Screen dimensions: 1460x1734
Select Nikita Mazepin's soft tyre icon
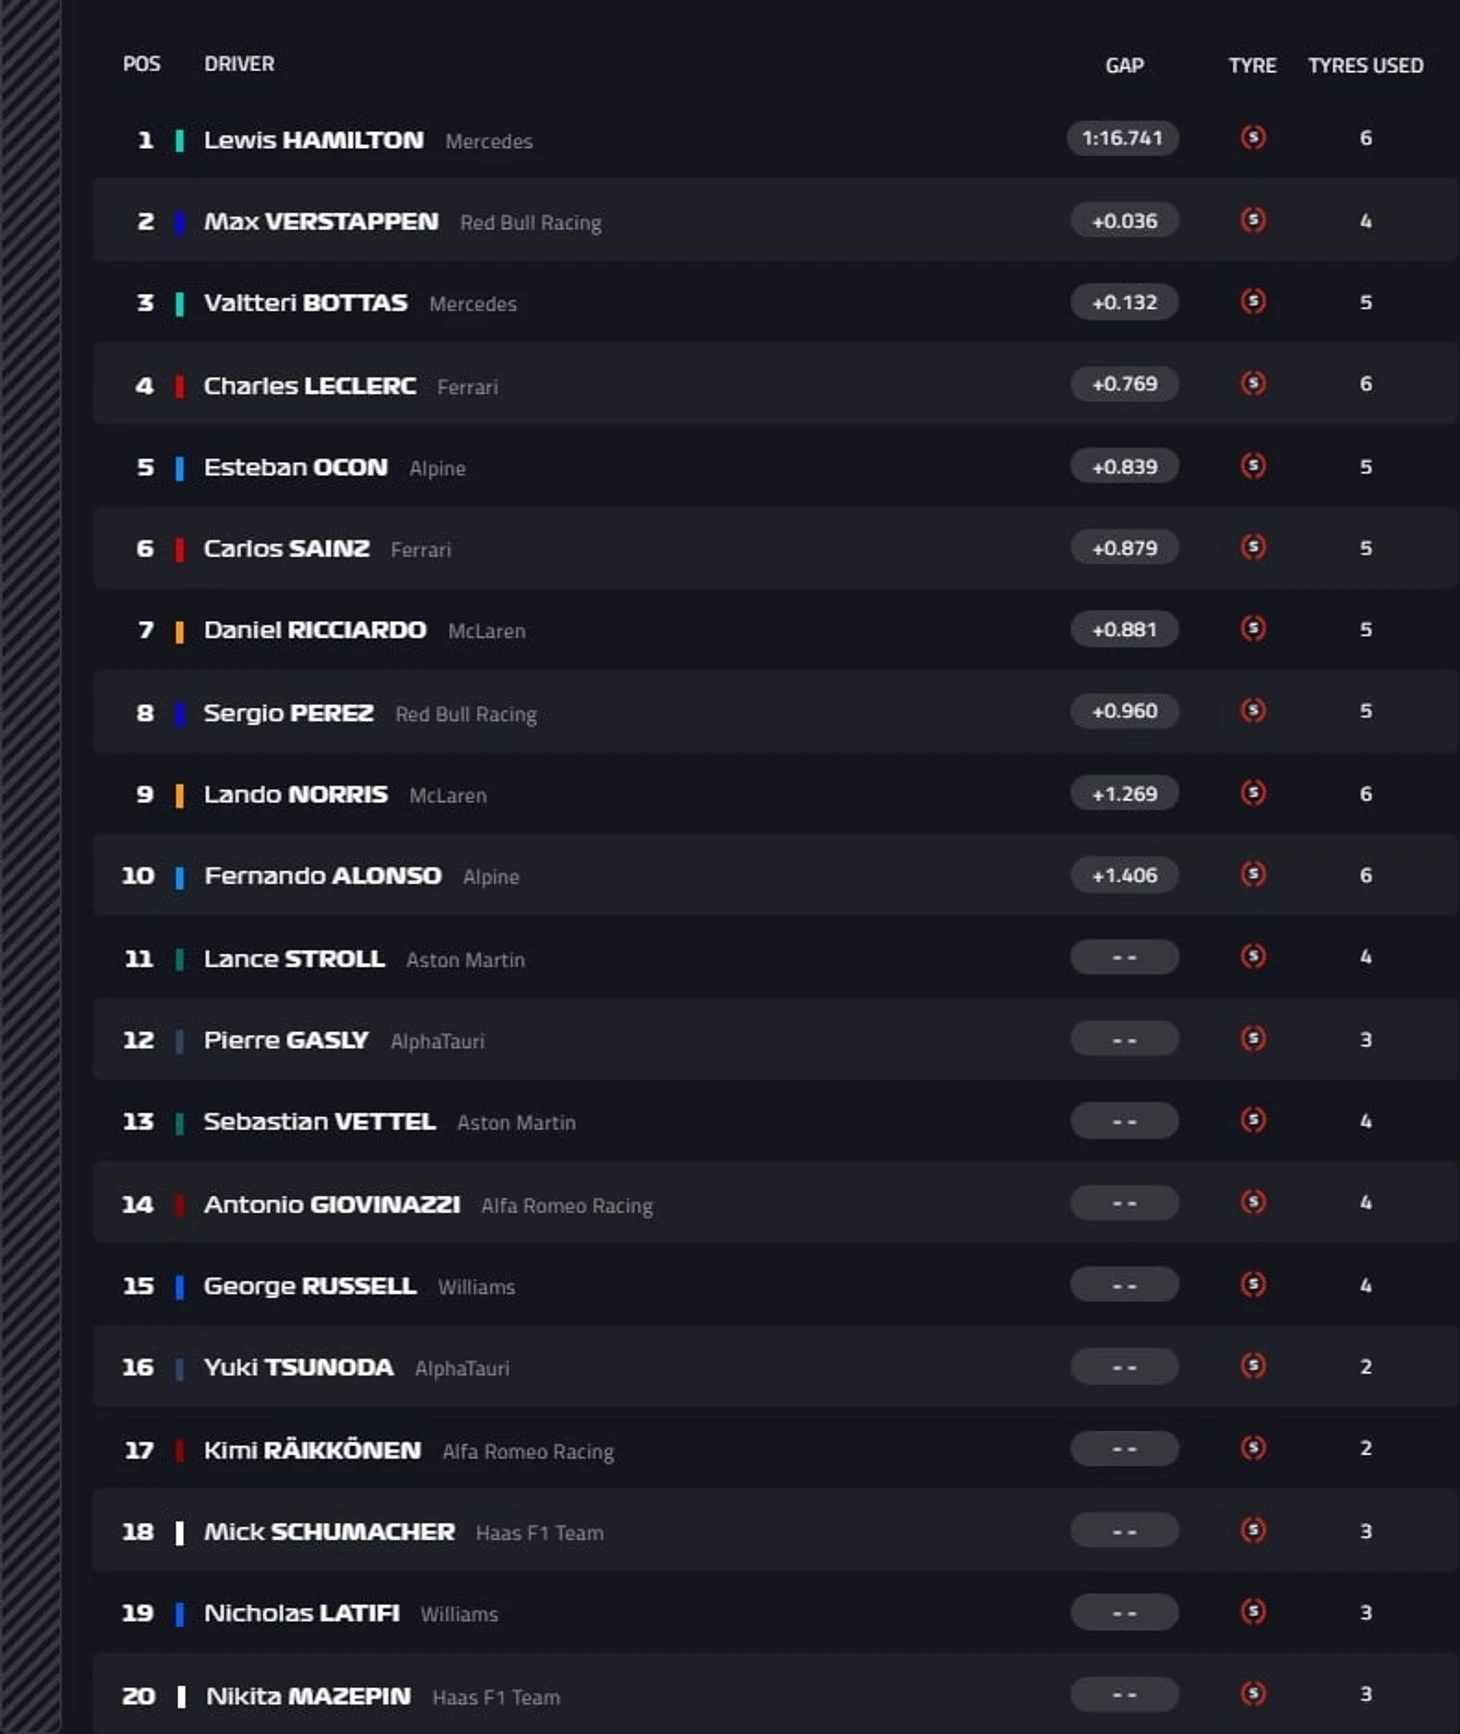(1253, 1694)
